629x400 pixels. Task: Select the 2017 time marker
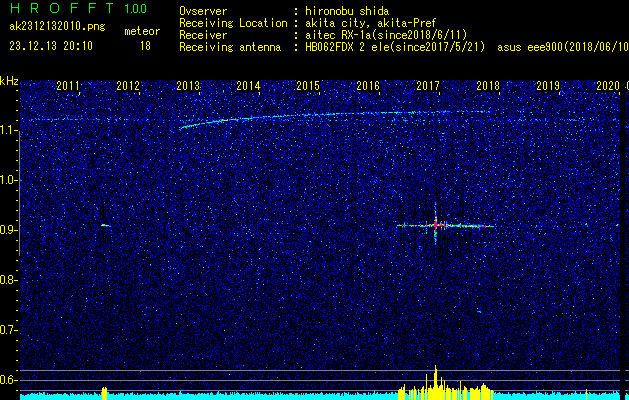pos(428,86)
